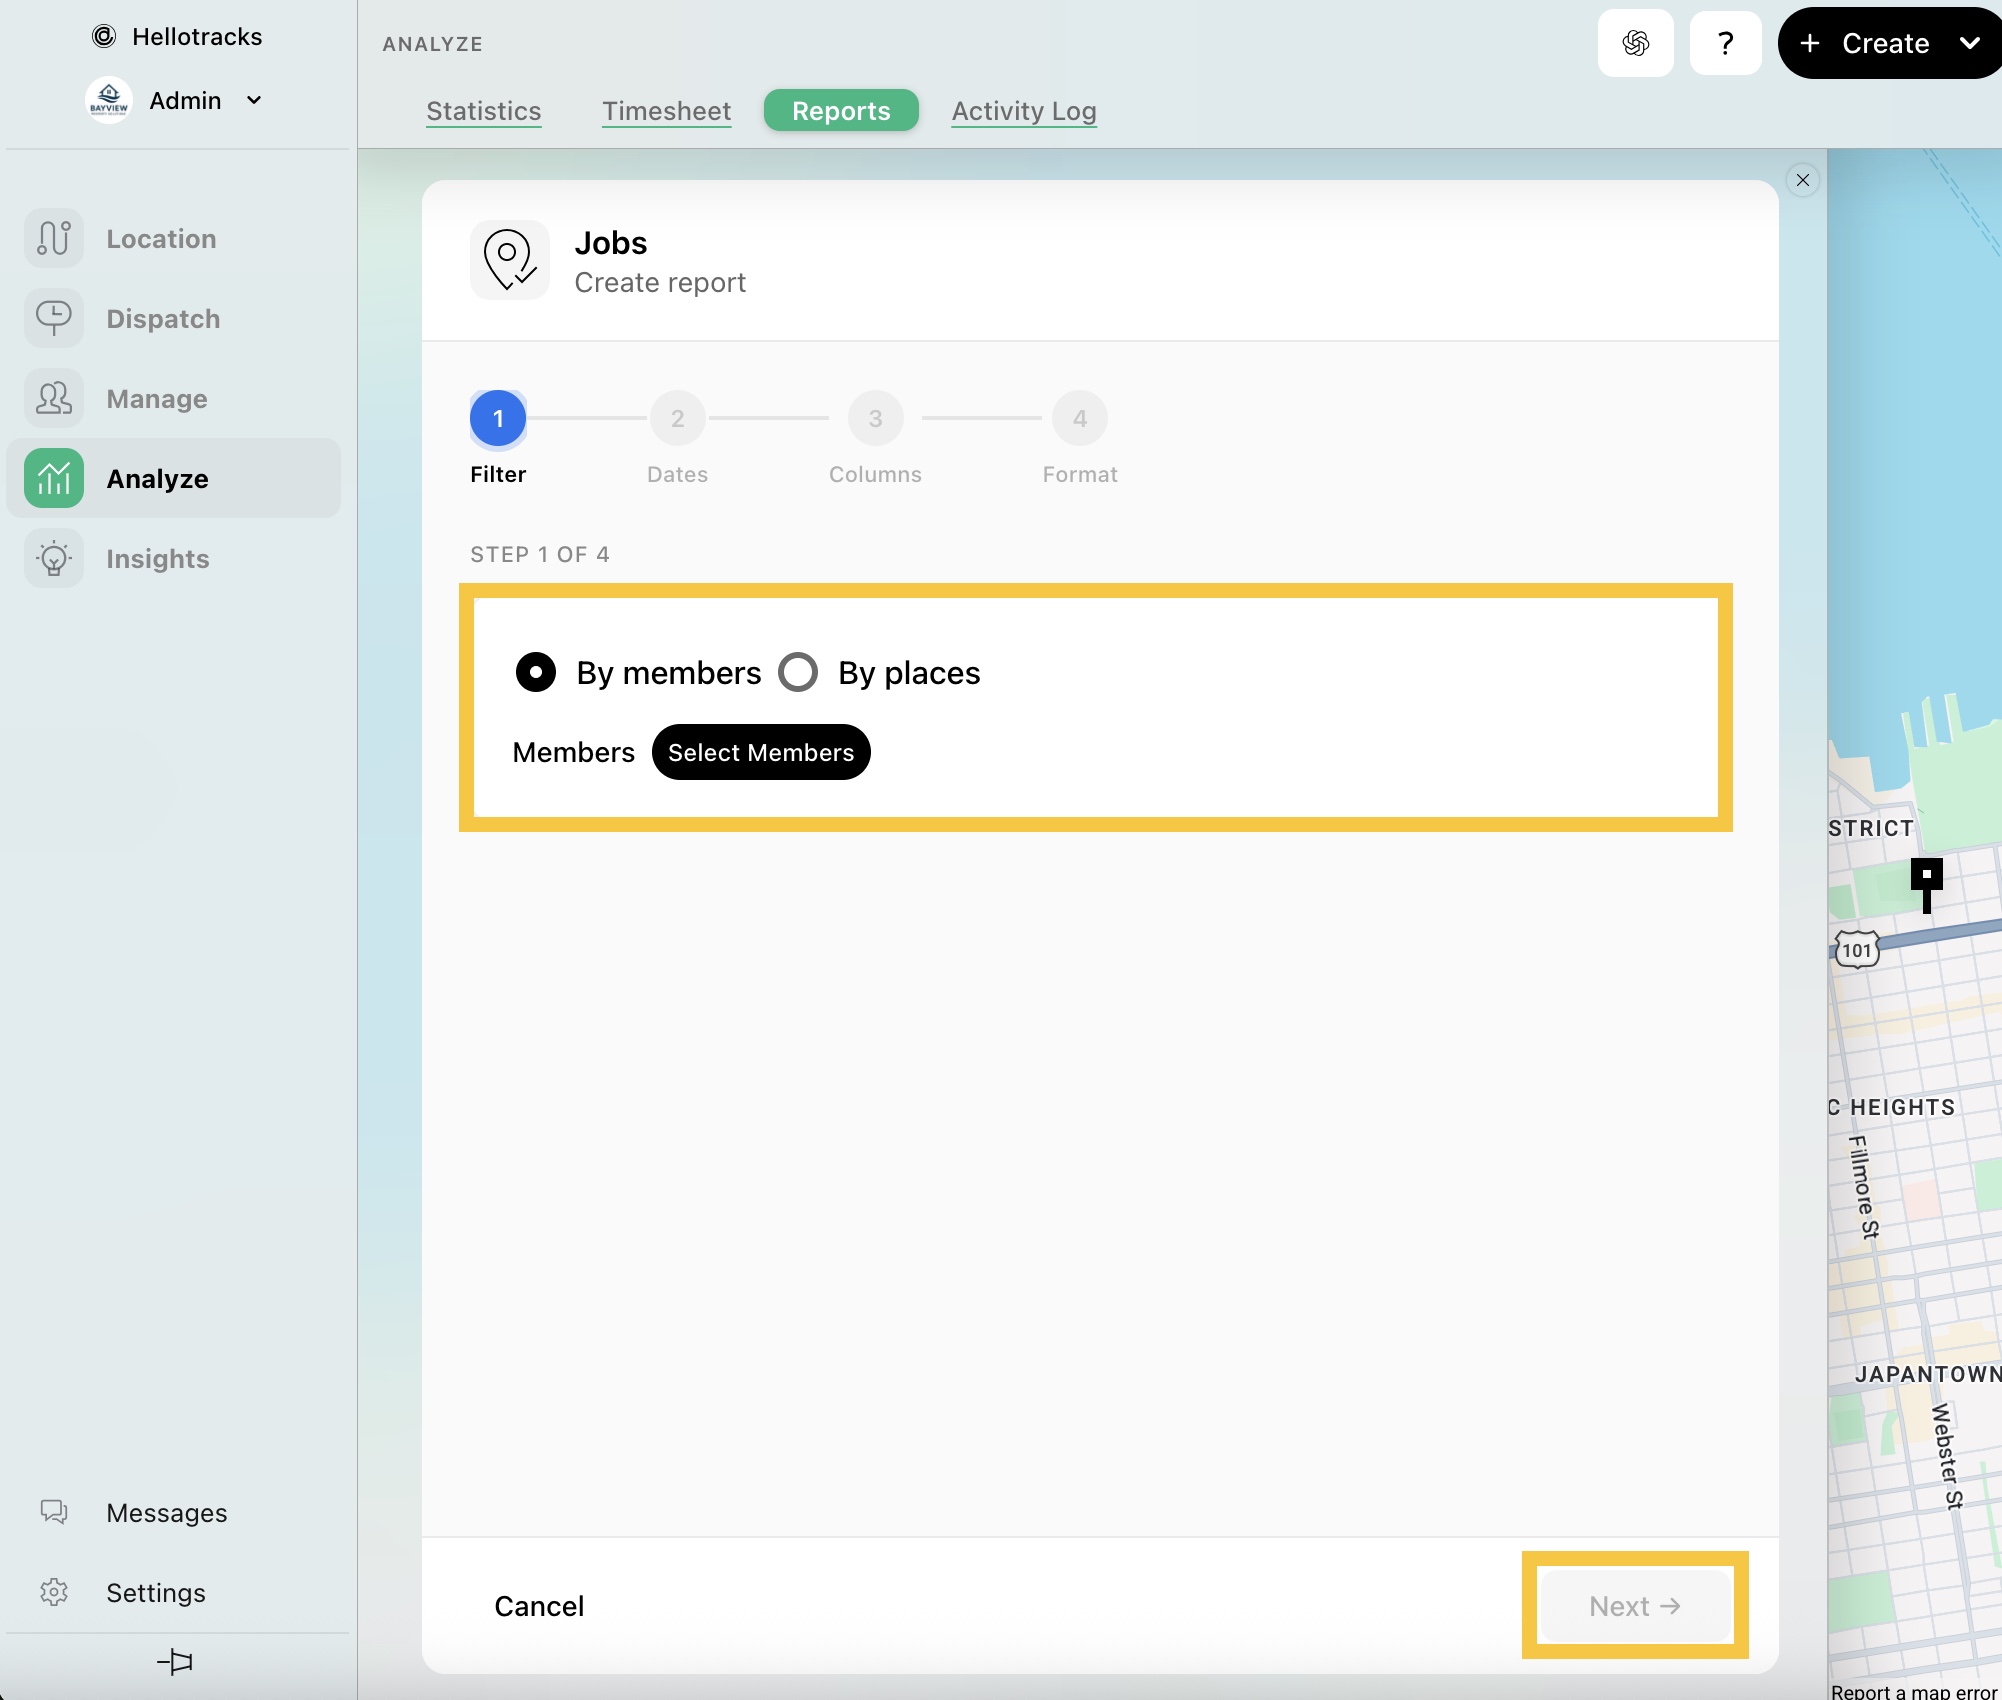Click the Analyze chart icon

pos(54,479)
